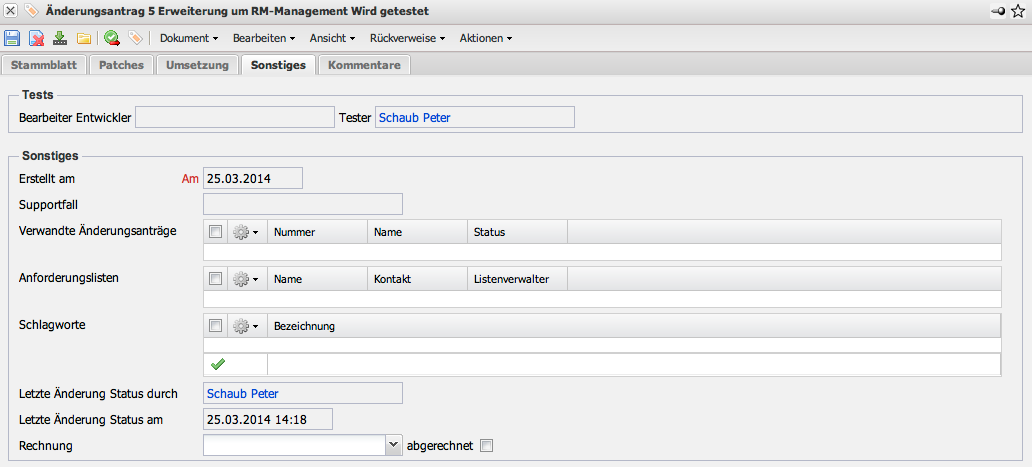Open the Rechnung dropdown list
This screenshot has height=467, width=1032.
(x=393, y=446)
